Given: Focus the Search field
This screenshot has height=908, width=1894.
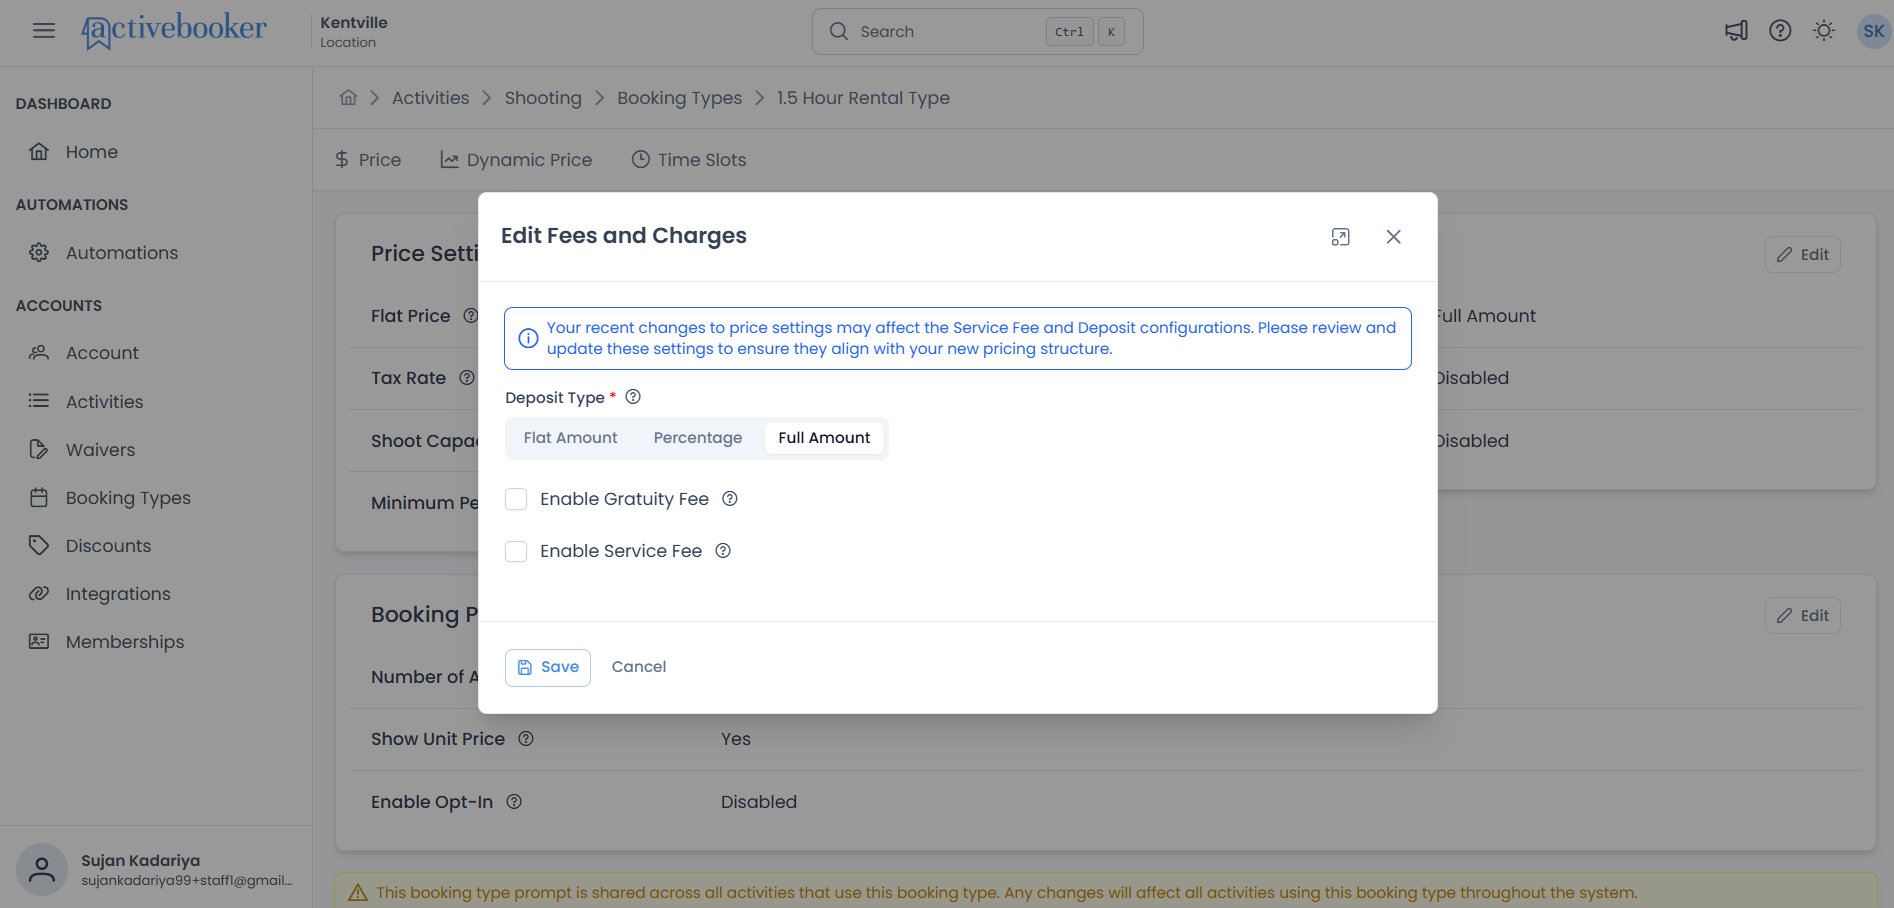Looking at the screenshot, I should (977, 31).
